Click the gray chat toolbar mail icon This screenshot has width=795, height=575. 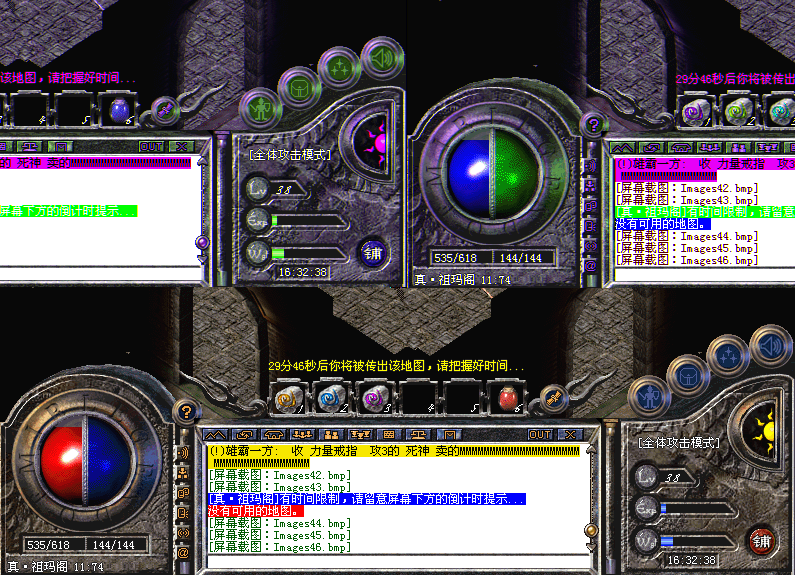point(449,435)
